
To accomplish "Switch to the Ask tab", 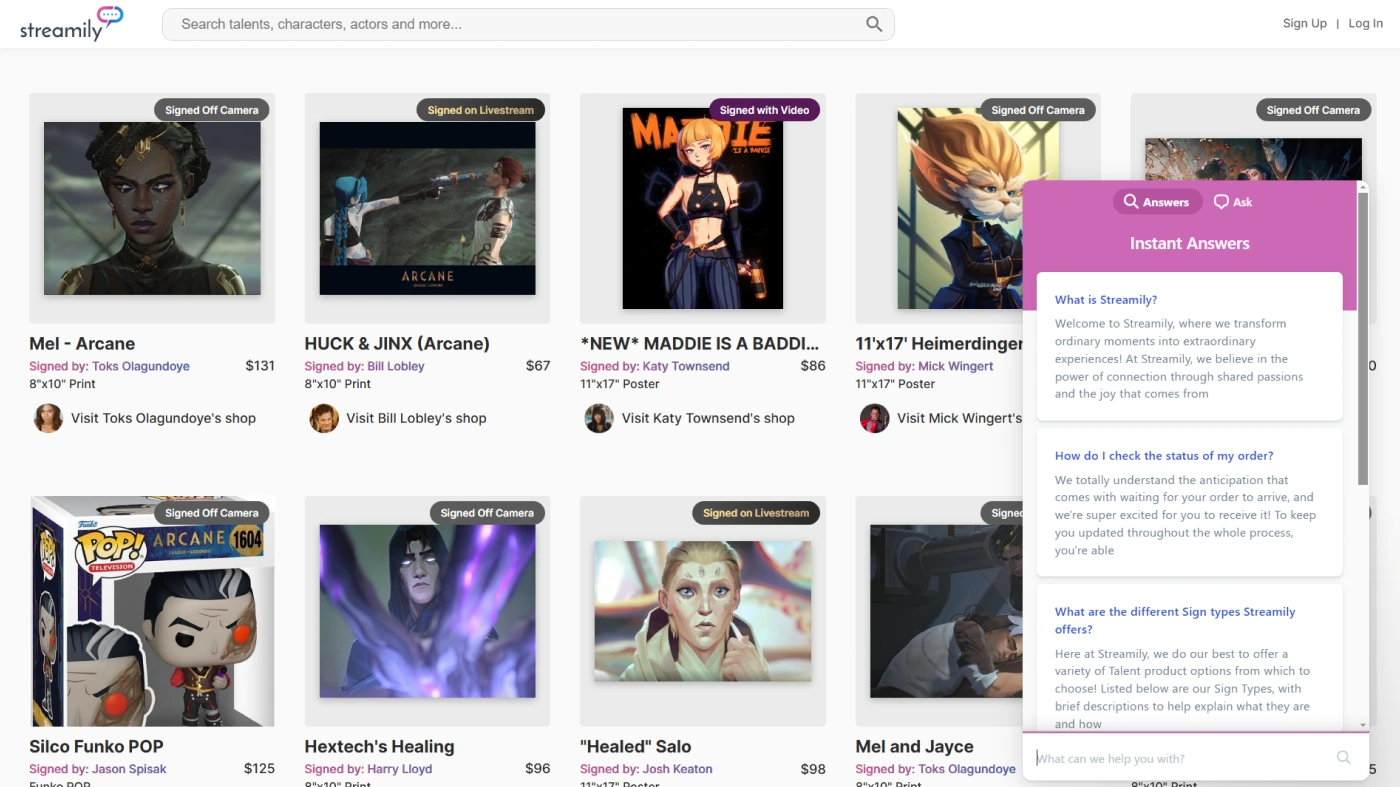I will (1233, 202).
